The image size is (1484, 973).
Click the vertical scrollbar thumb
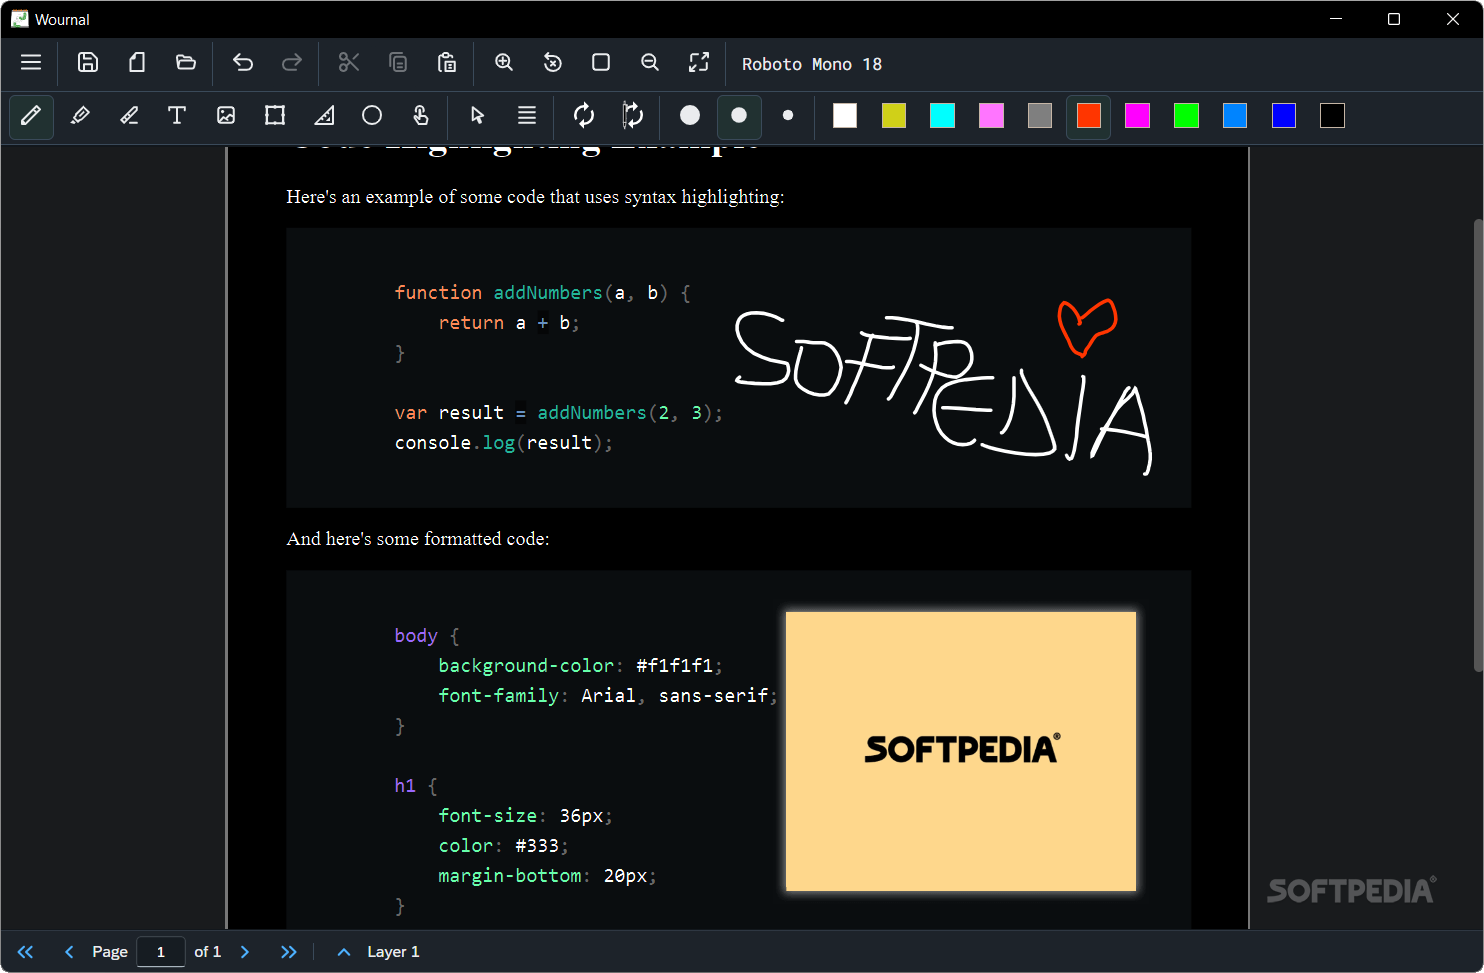(x=1478, y=445)
